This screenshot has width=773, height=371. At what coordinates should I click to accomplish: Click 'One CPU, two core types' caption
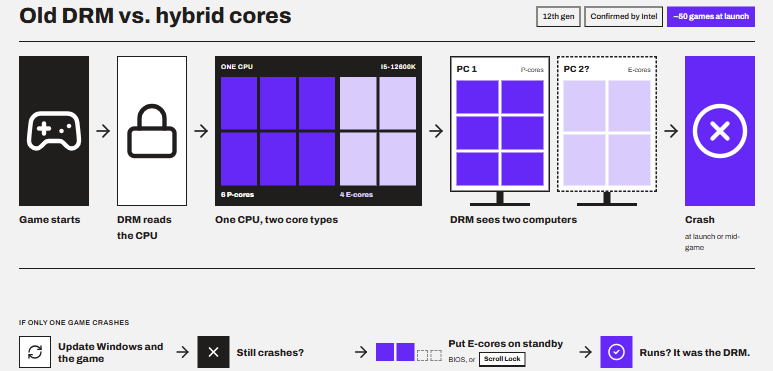(x=277, y=220)
